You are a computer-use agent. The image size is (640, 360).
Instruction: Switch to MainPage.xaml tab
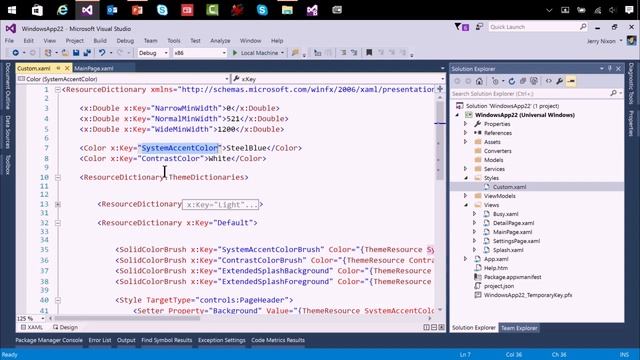click(94, 68)
